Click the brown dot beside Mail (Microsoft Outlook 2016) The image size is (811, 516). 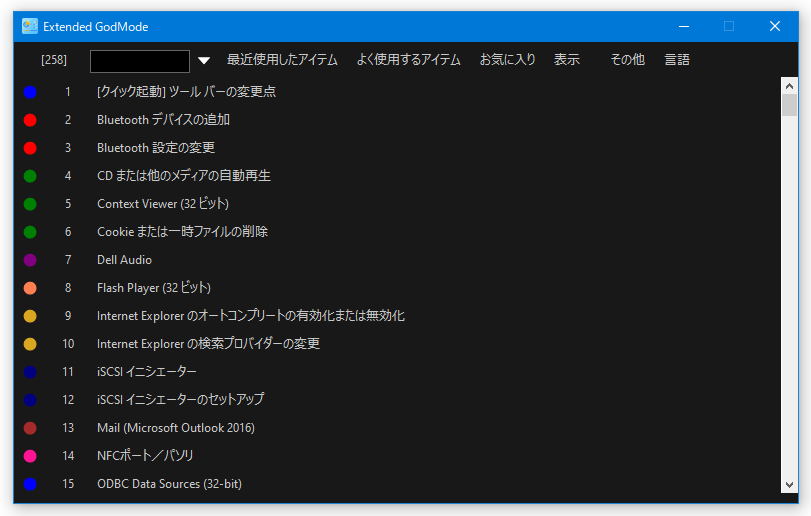coord(30,428)
